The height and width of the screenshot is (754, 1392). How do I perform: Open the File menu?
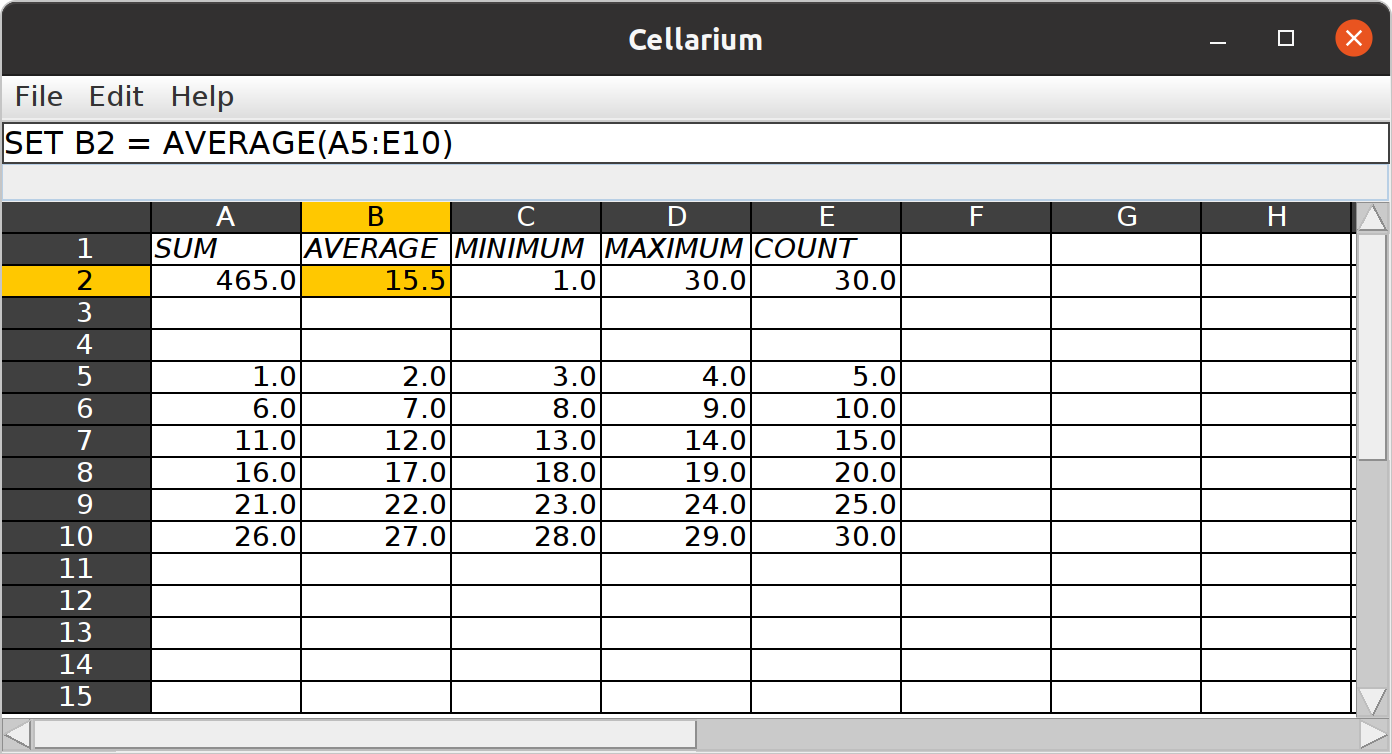[x=39, y=97]
